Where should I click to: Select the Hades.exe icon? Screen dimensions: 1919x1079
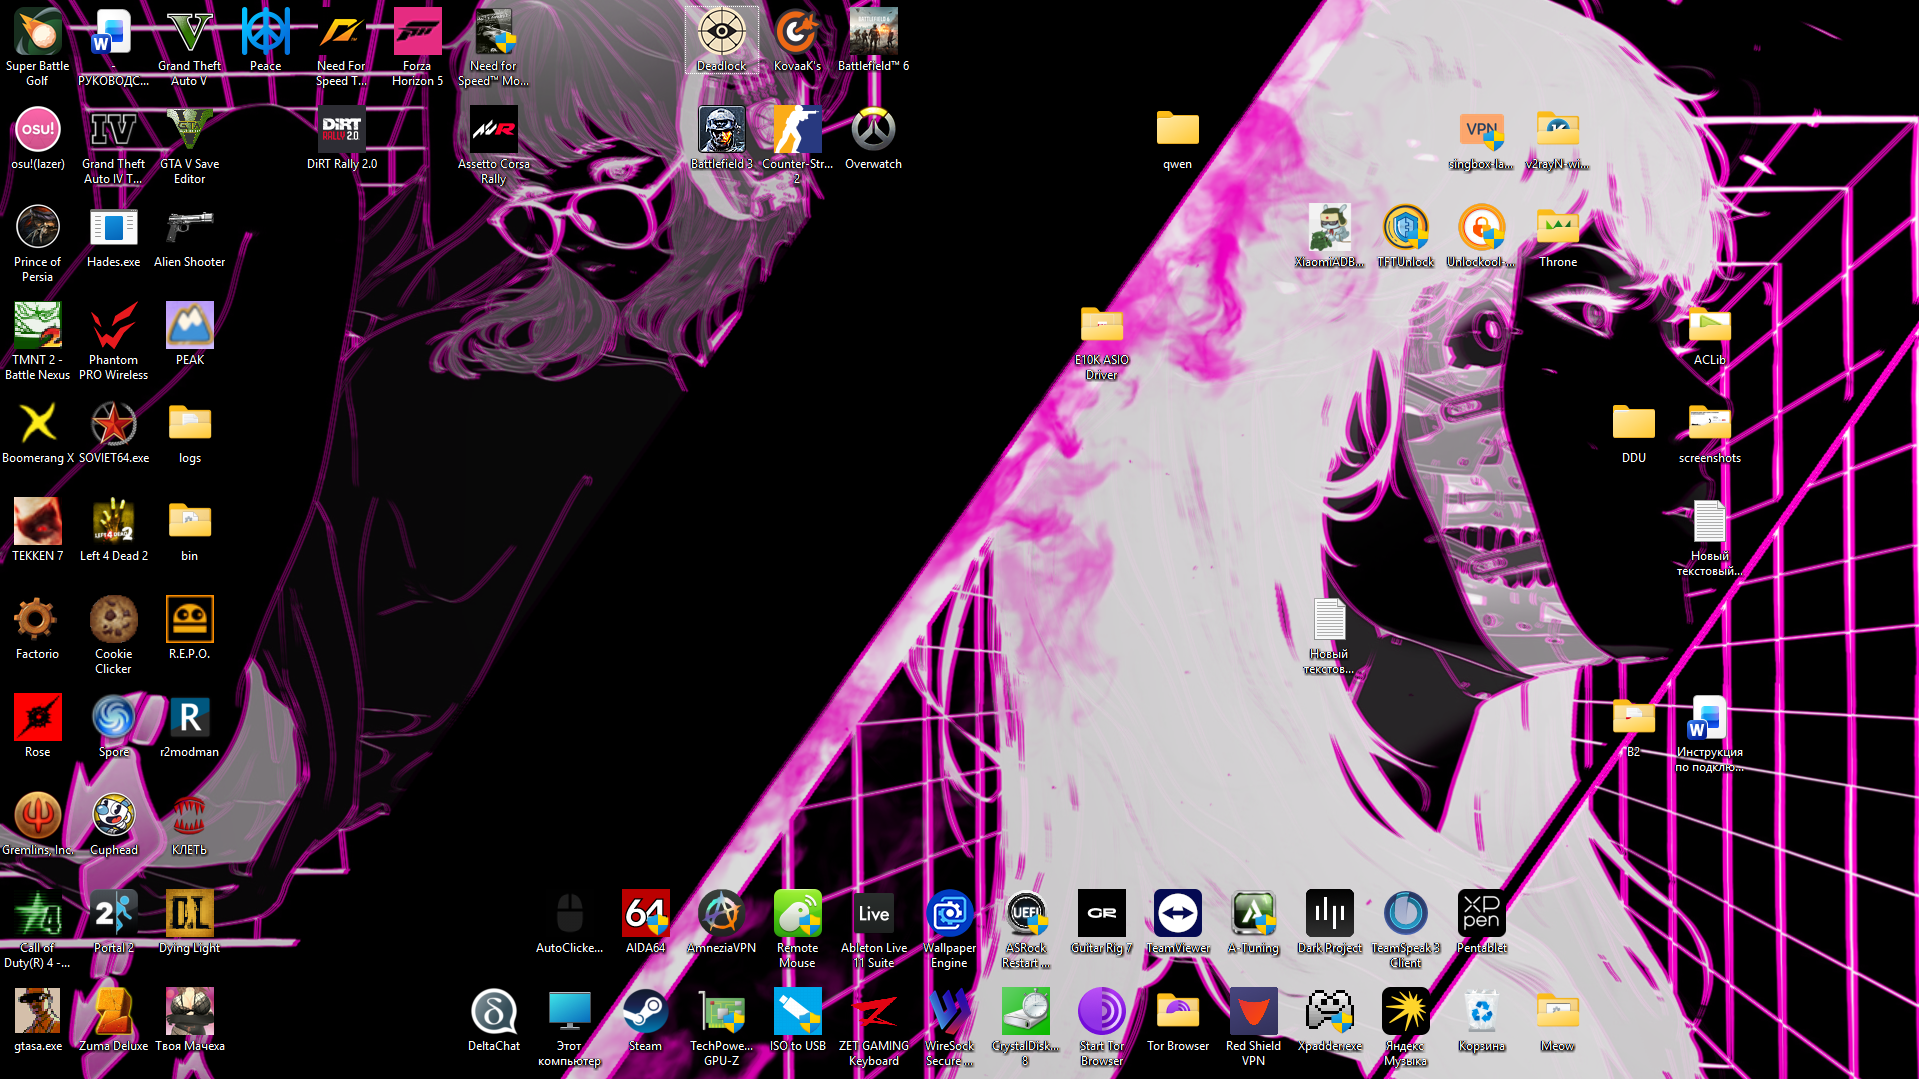pyautogui.click(x=114, y=236)
